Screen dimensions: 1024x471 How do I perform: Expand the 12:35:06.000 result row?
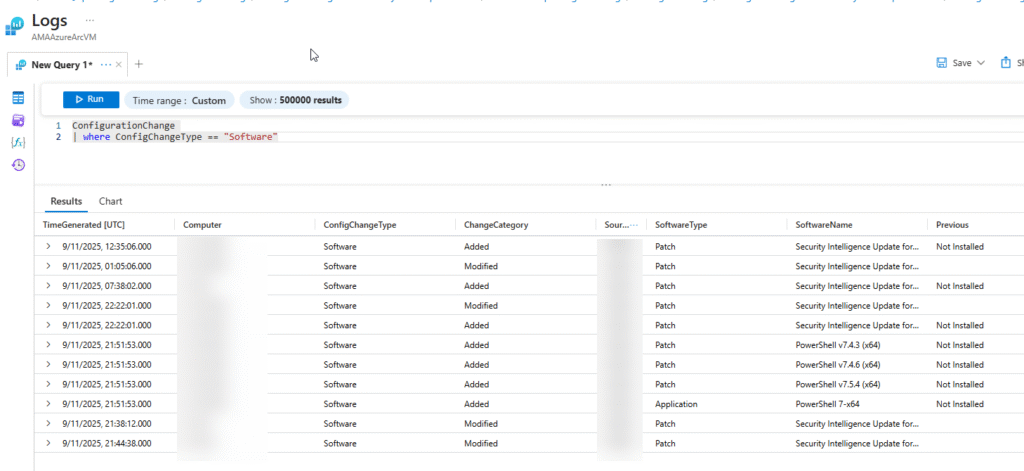pos(48,246)
